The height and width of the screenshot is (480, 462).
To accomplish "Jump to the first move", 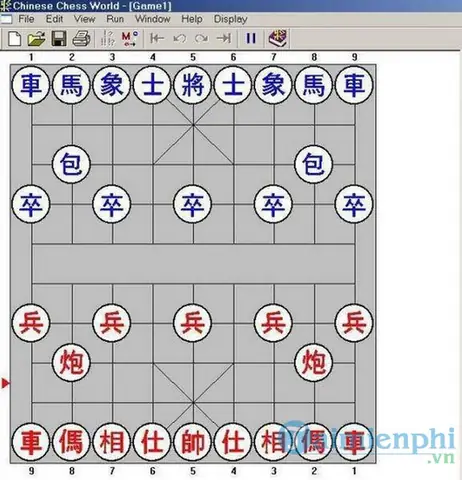I will pos(157,39).
